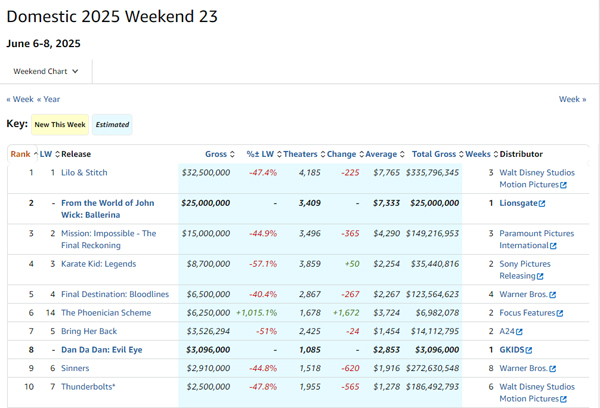The height and width of the screenshot is (408, 600).
Task: Click A24 distributor link
Action: pyautogui.click(x=507, y=331)
